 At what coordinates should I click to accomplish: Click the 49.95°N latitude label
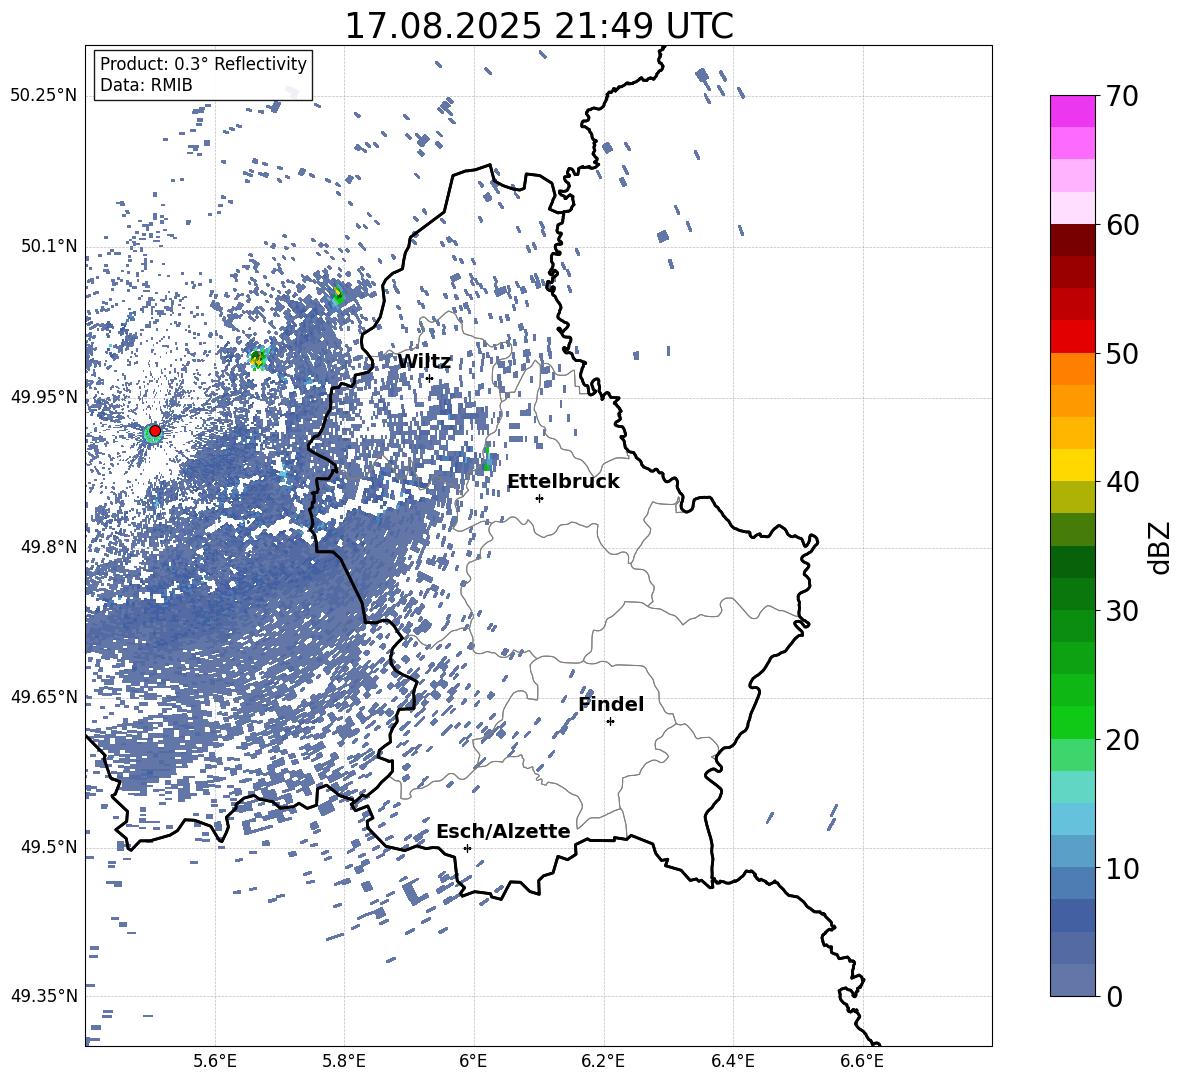(x=43, y=396)
